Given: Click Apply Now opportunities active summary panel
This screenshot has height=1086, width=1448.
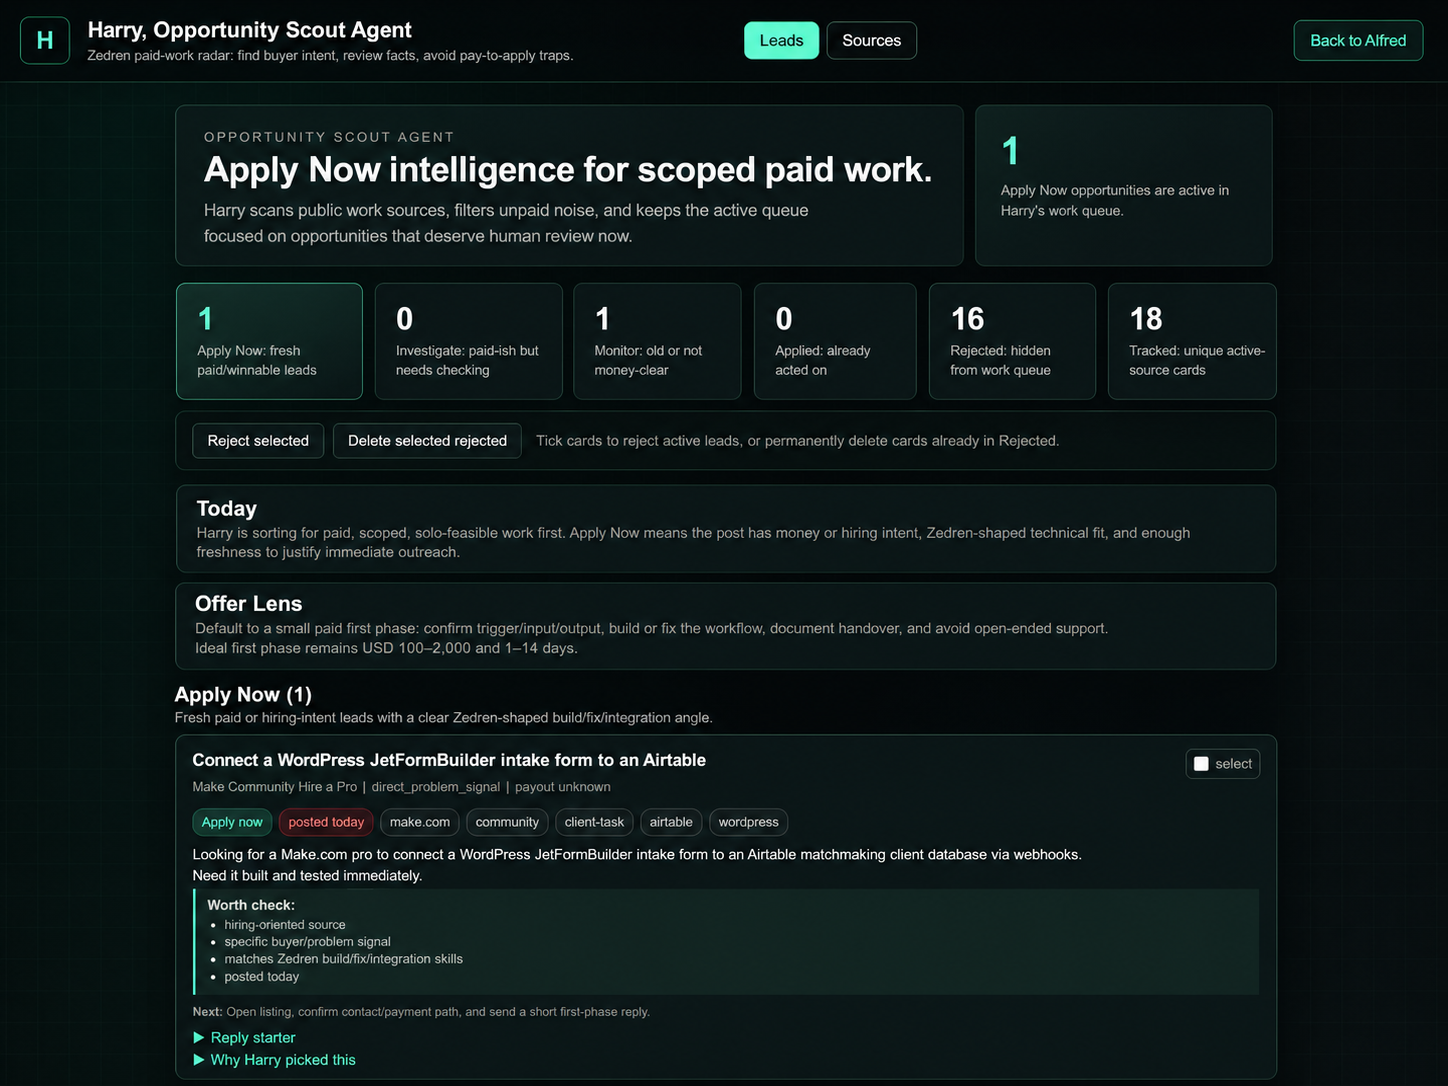Looking at the screenshot, I should click(1124, 185).
